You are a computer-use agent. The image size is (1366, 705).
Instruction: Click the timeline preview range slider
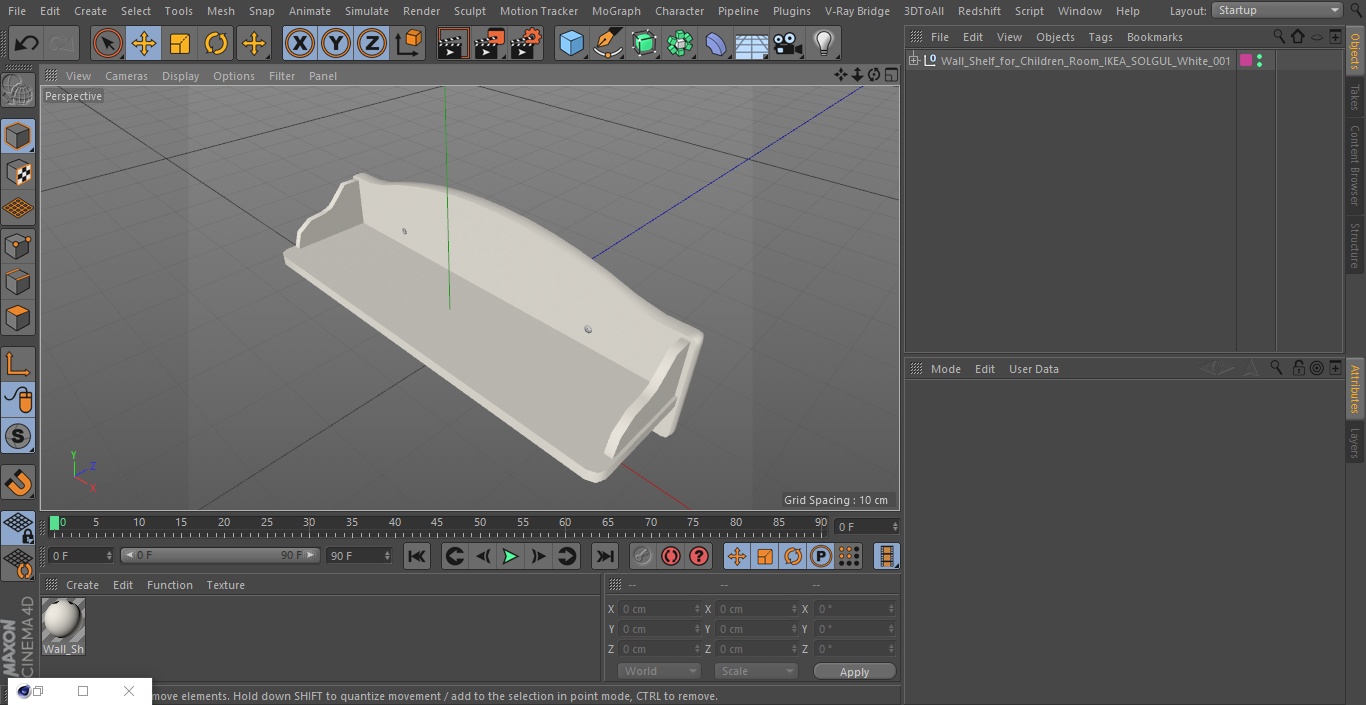[x=220, y=555]
